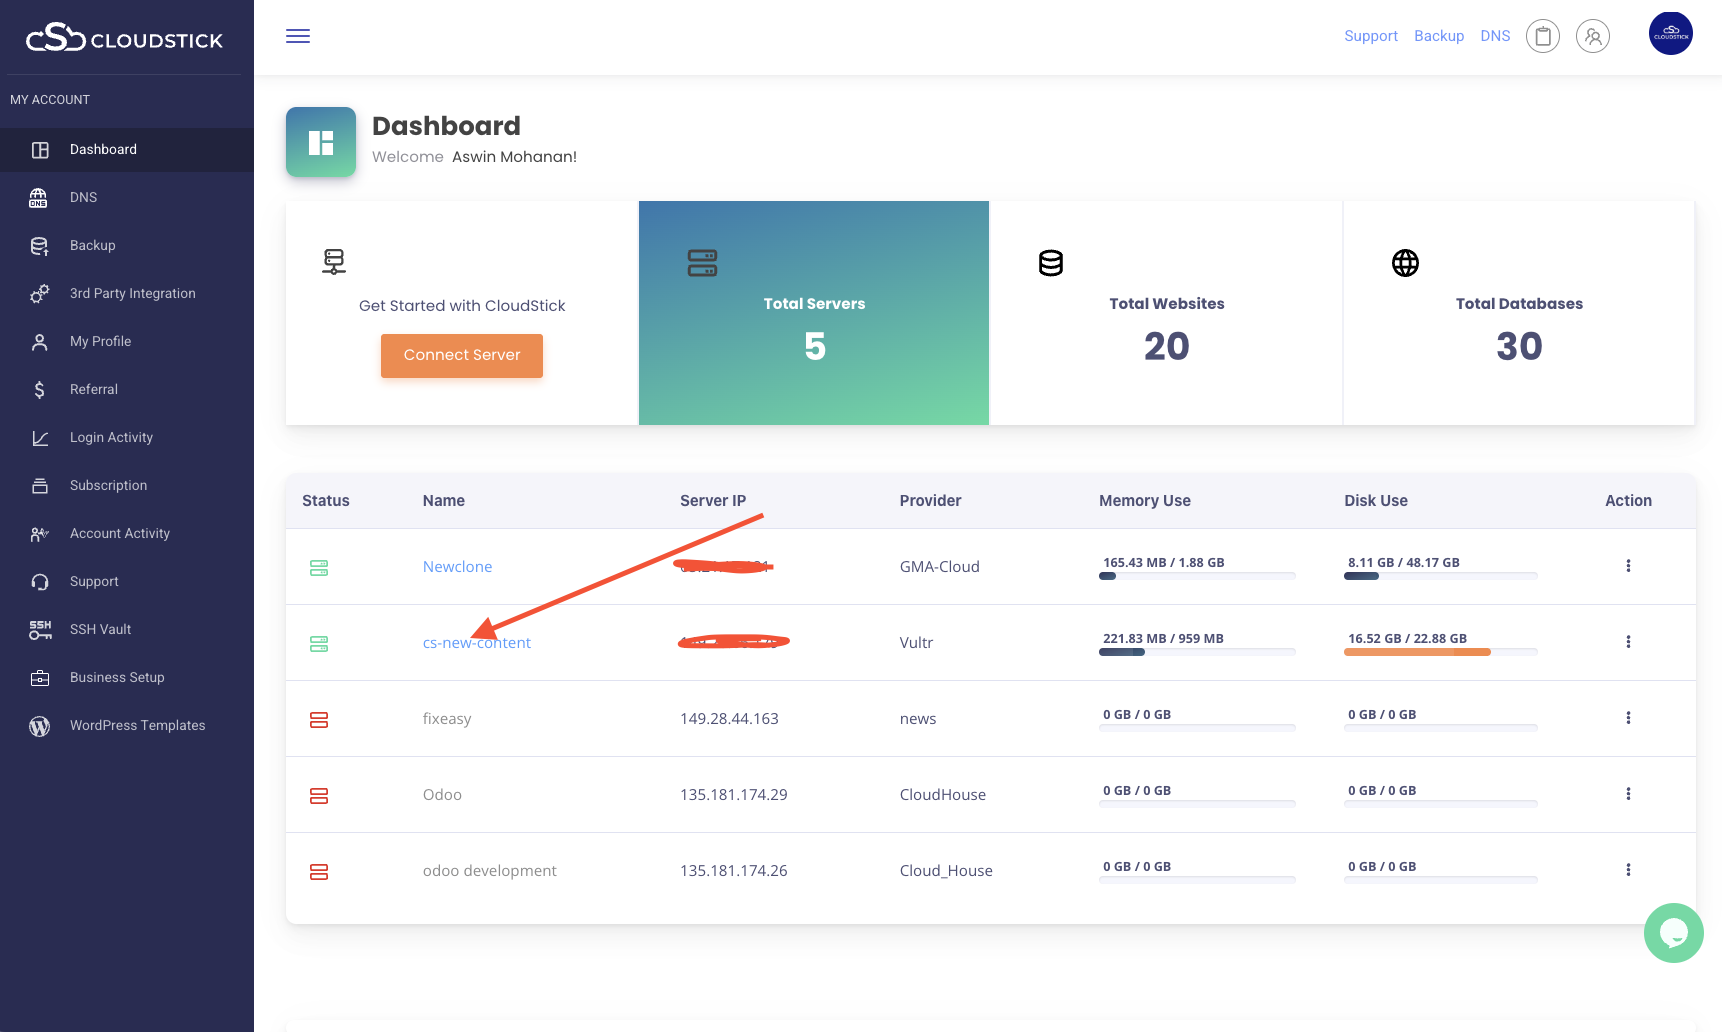
Task: Toggle the hamburger sidebar menu
Action: tap(298, 37)
